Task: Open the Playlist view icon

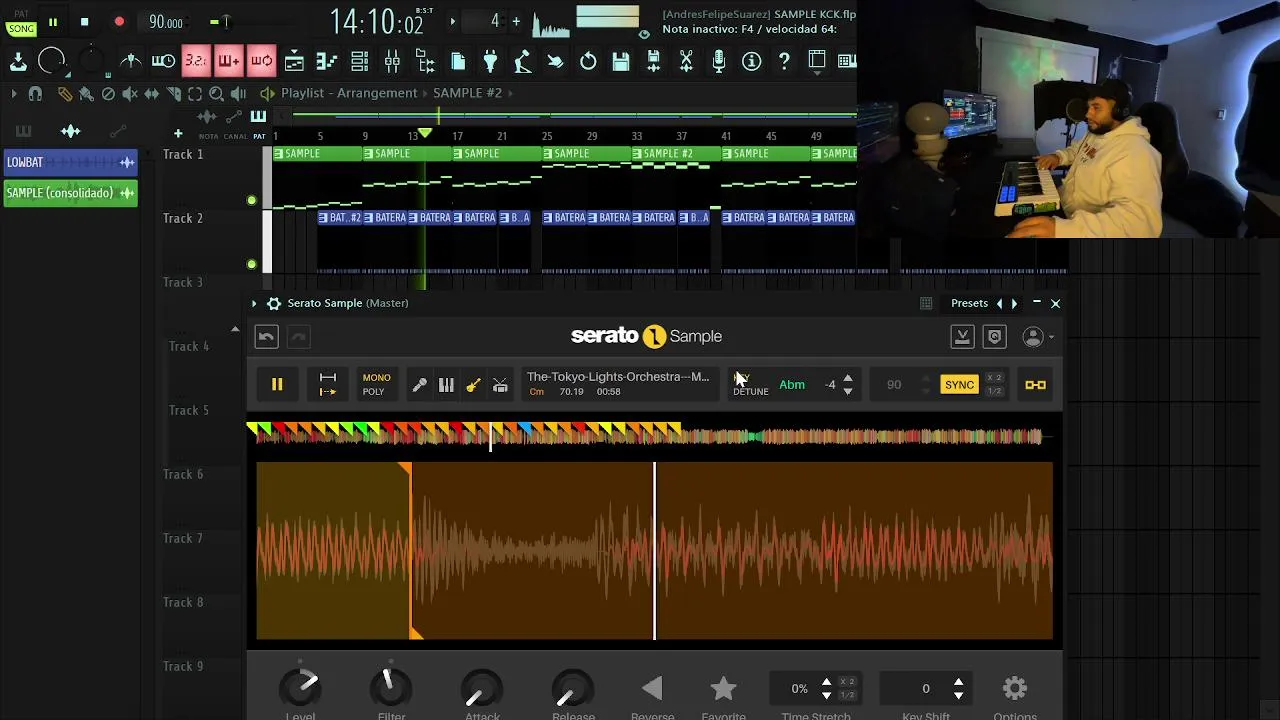Action: pos(294,61)
